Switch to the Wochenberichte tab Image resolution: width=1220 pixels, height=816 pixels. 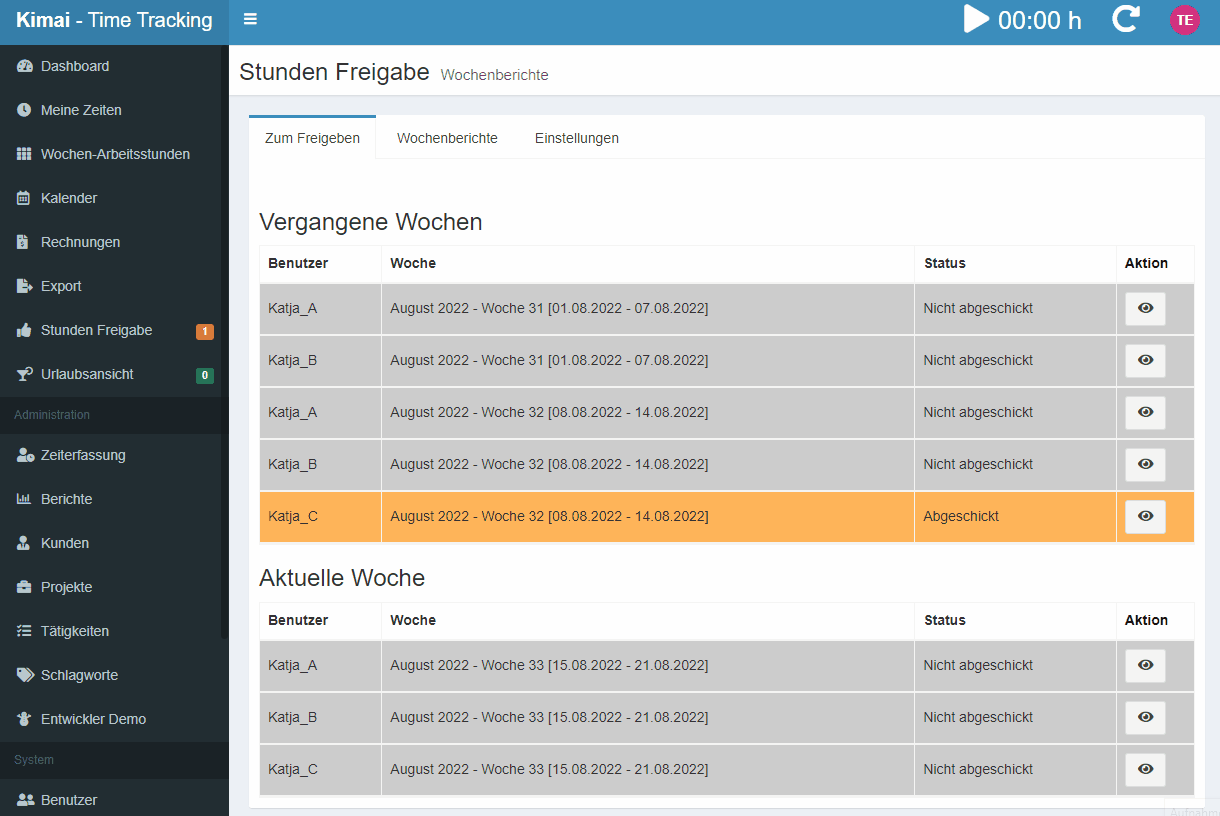pyautogui.click(x=447, y=138)
